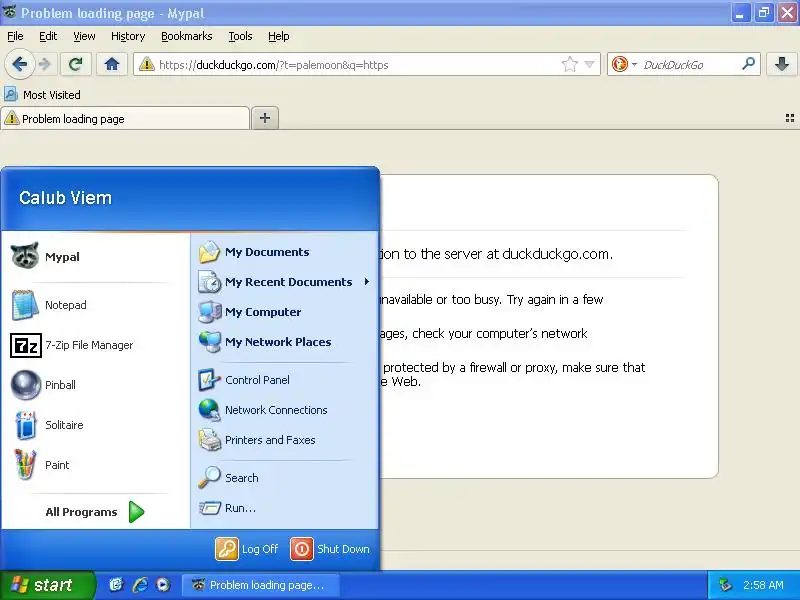
Task: Open the address bar history dropdown arrow
Action: point(589,64)
